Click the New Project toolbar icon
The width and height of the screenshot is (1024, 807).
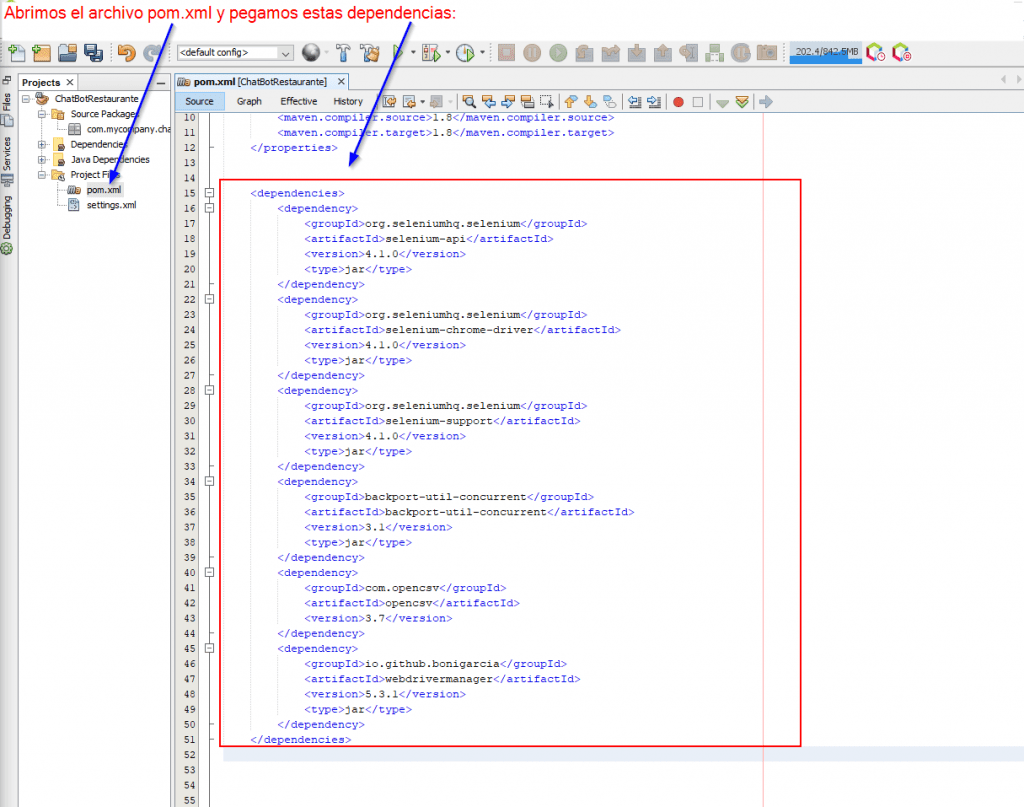41,53
